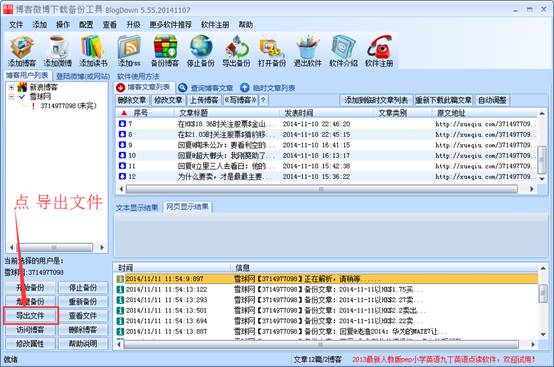Click the 访问博客 button

pyautogui.click(x=30, y=330)
